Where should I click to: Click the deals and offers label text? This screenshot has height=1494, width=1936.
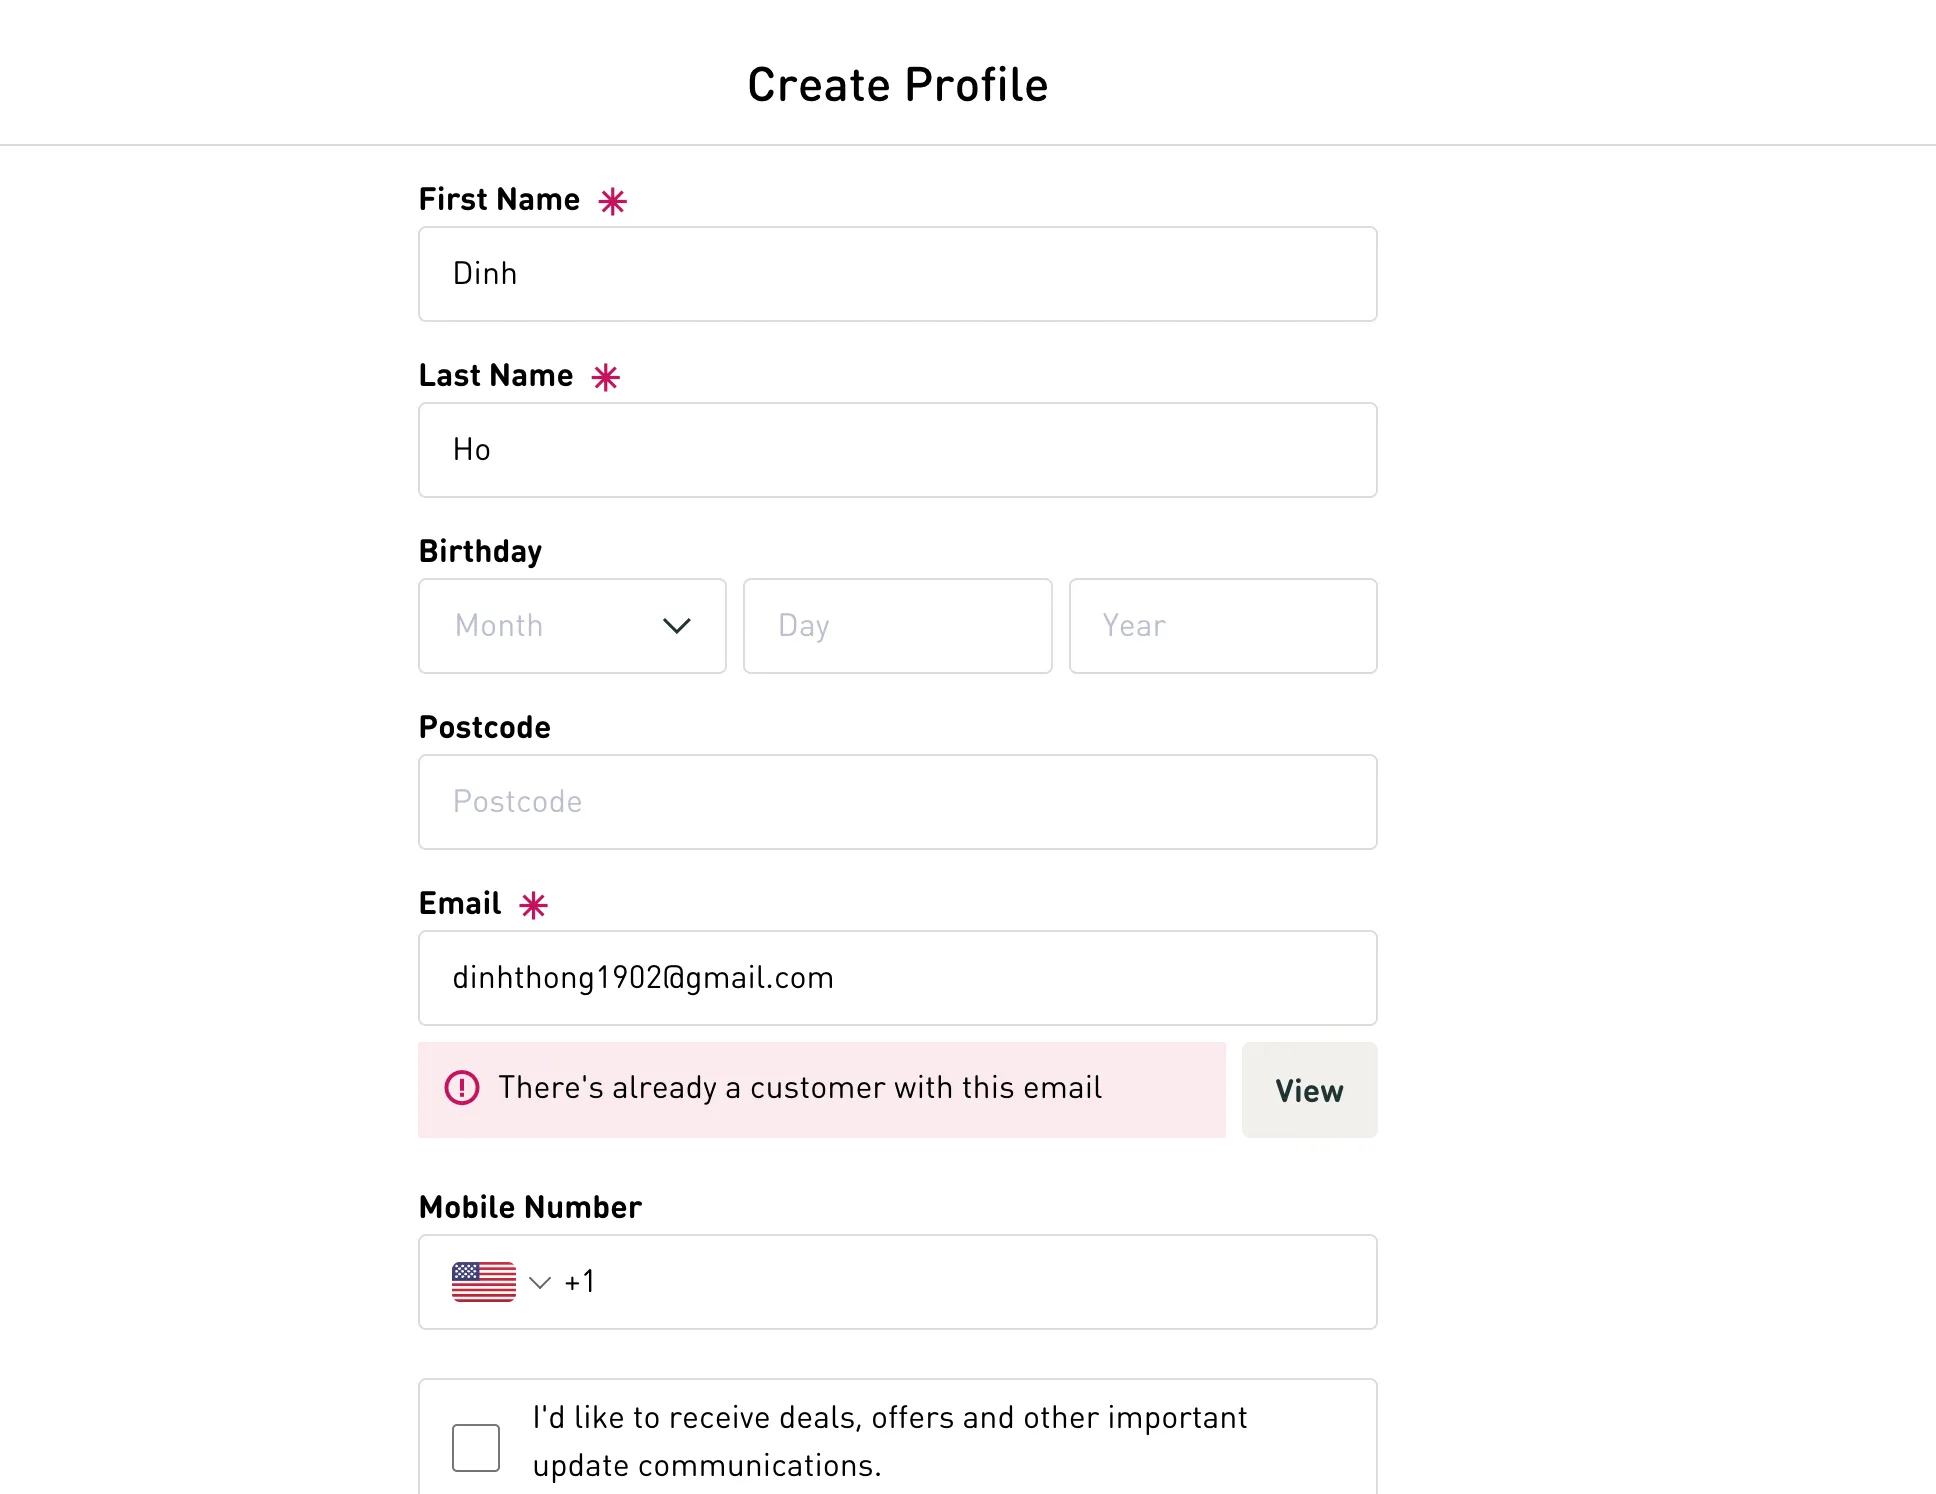(x=889, y=1442)
